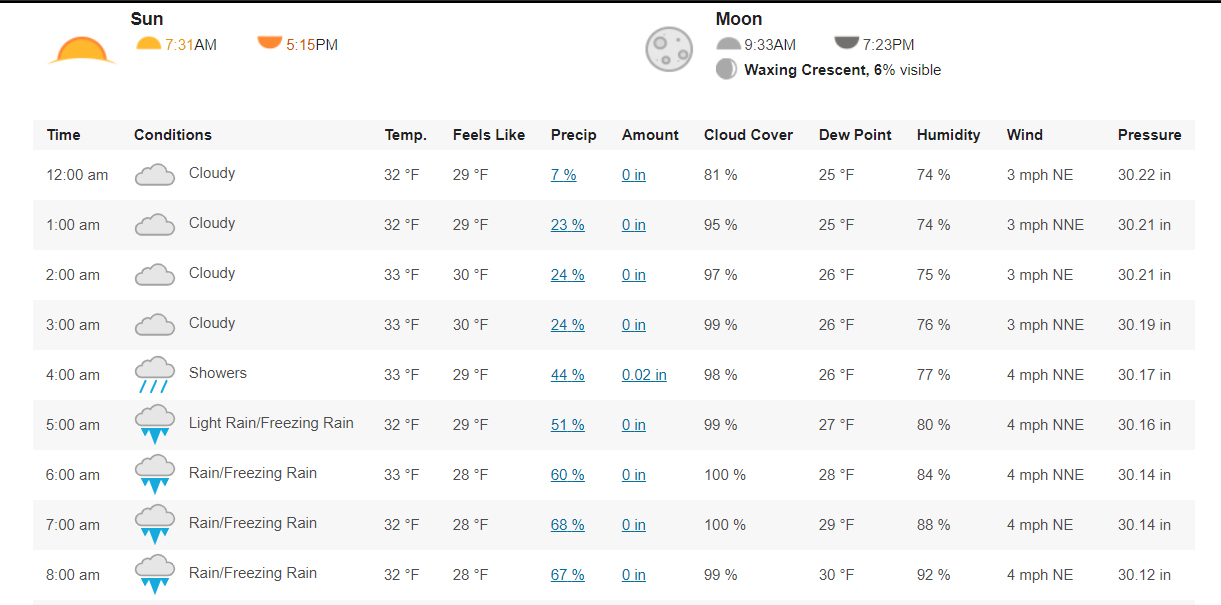Click the Cloud Cover column header
1221x605 pixels.
[x=749, y=135]
